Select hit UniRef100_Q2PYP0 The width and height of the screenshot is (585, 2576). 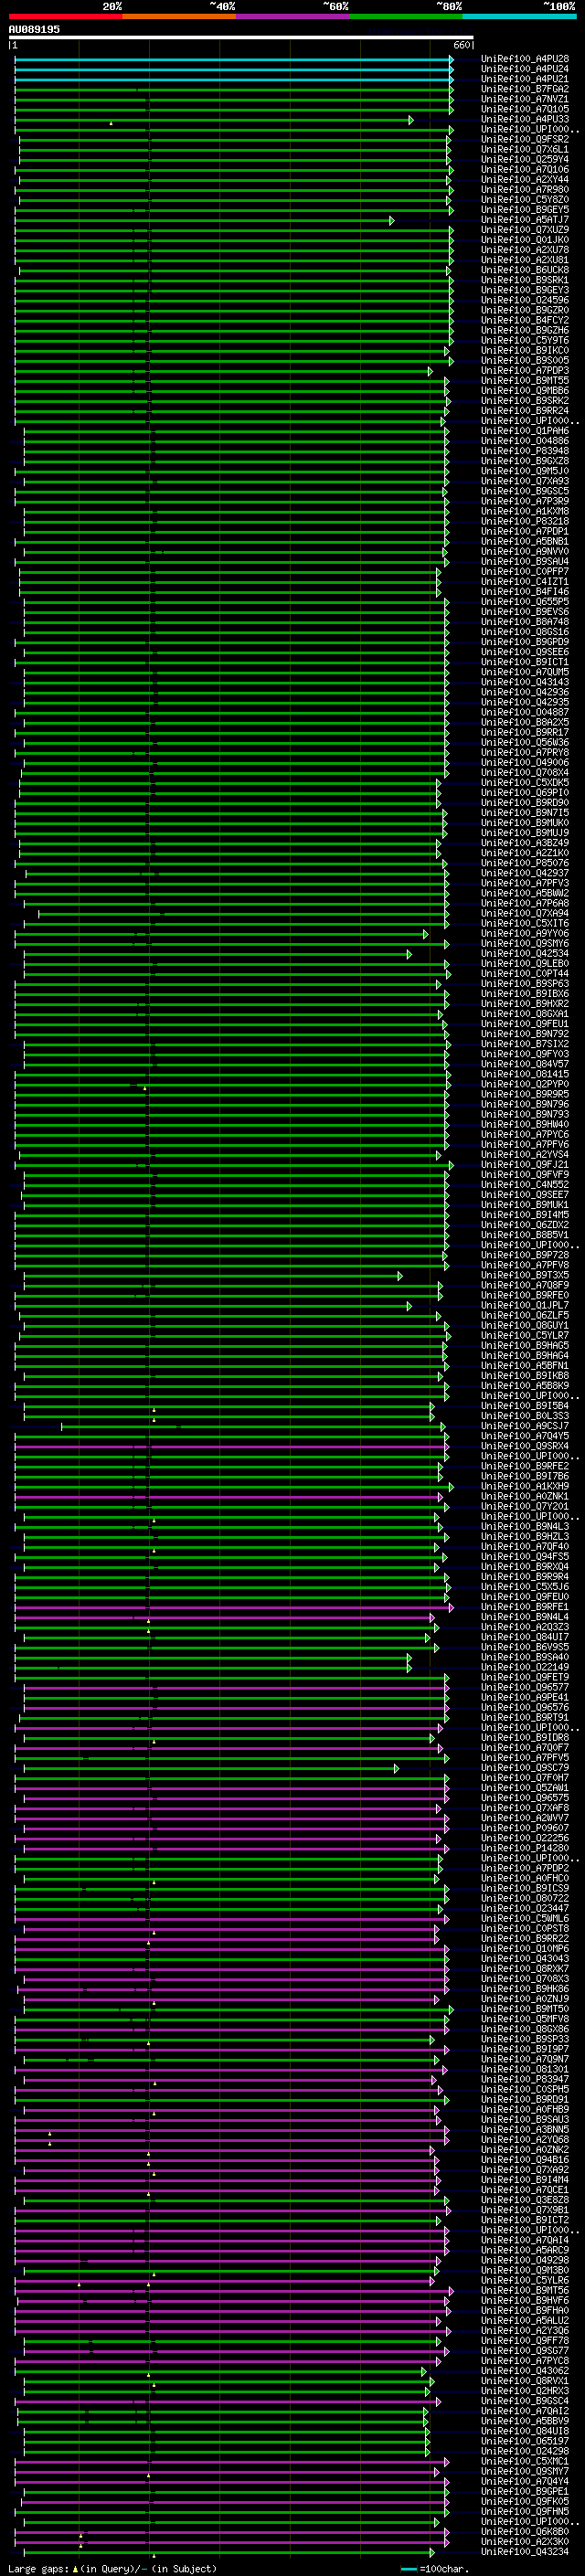(525, 1084)
